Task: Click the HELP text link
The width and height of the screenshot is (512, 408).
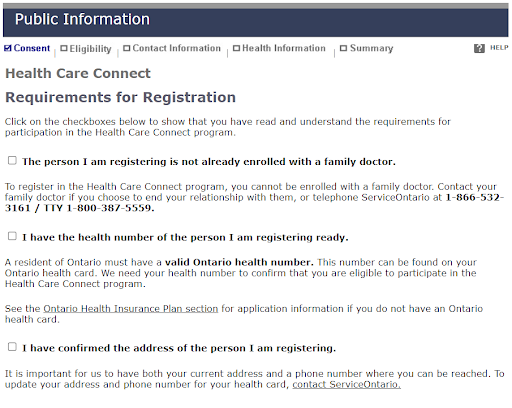Action: pyautogui.click(x=499, y=48)
